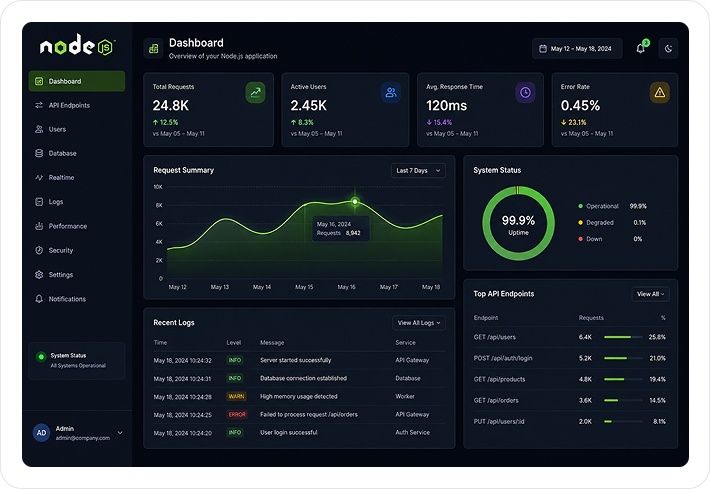Click the Total Requests trend chart icon
The image size is (710, 489).
click(255, 92)
